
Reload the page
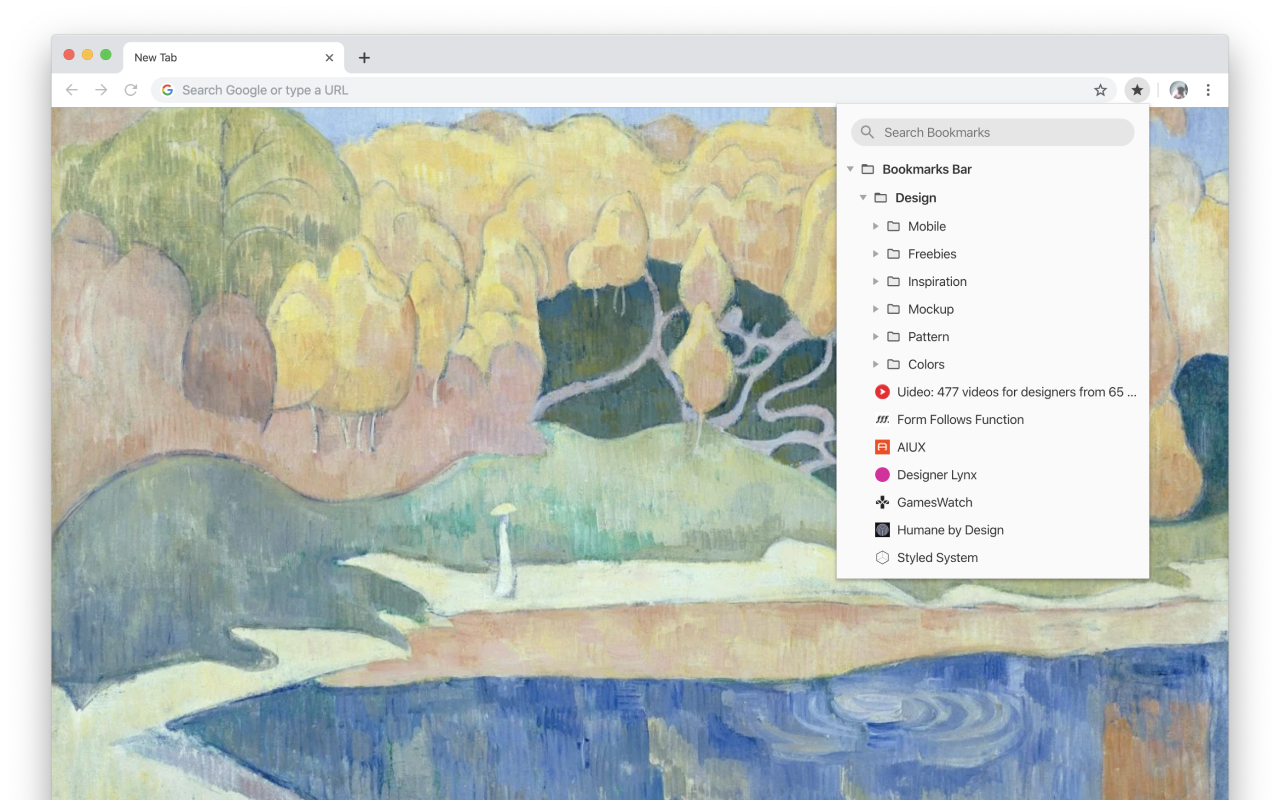coord(131,89)
